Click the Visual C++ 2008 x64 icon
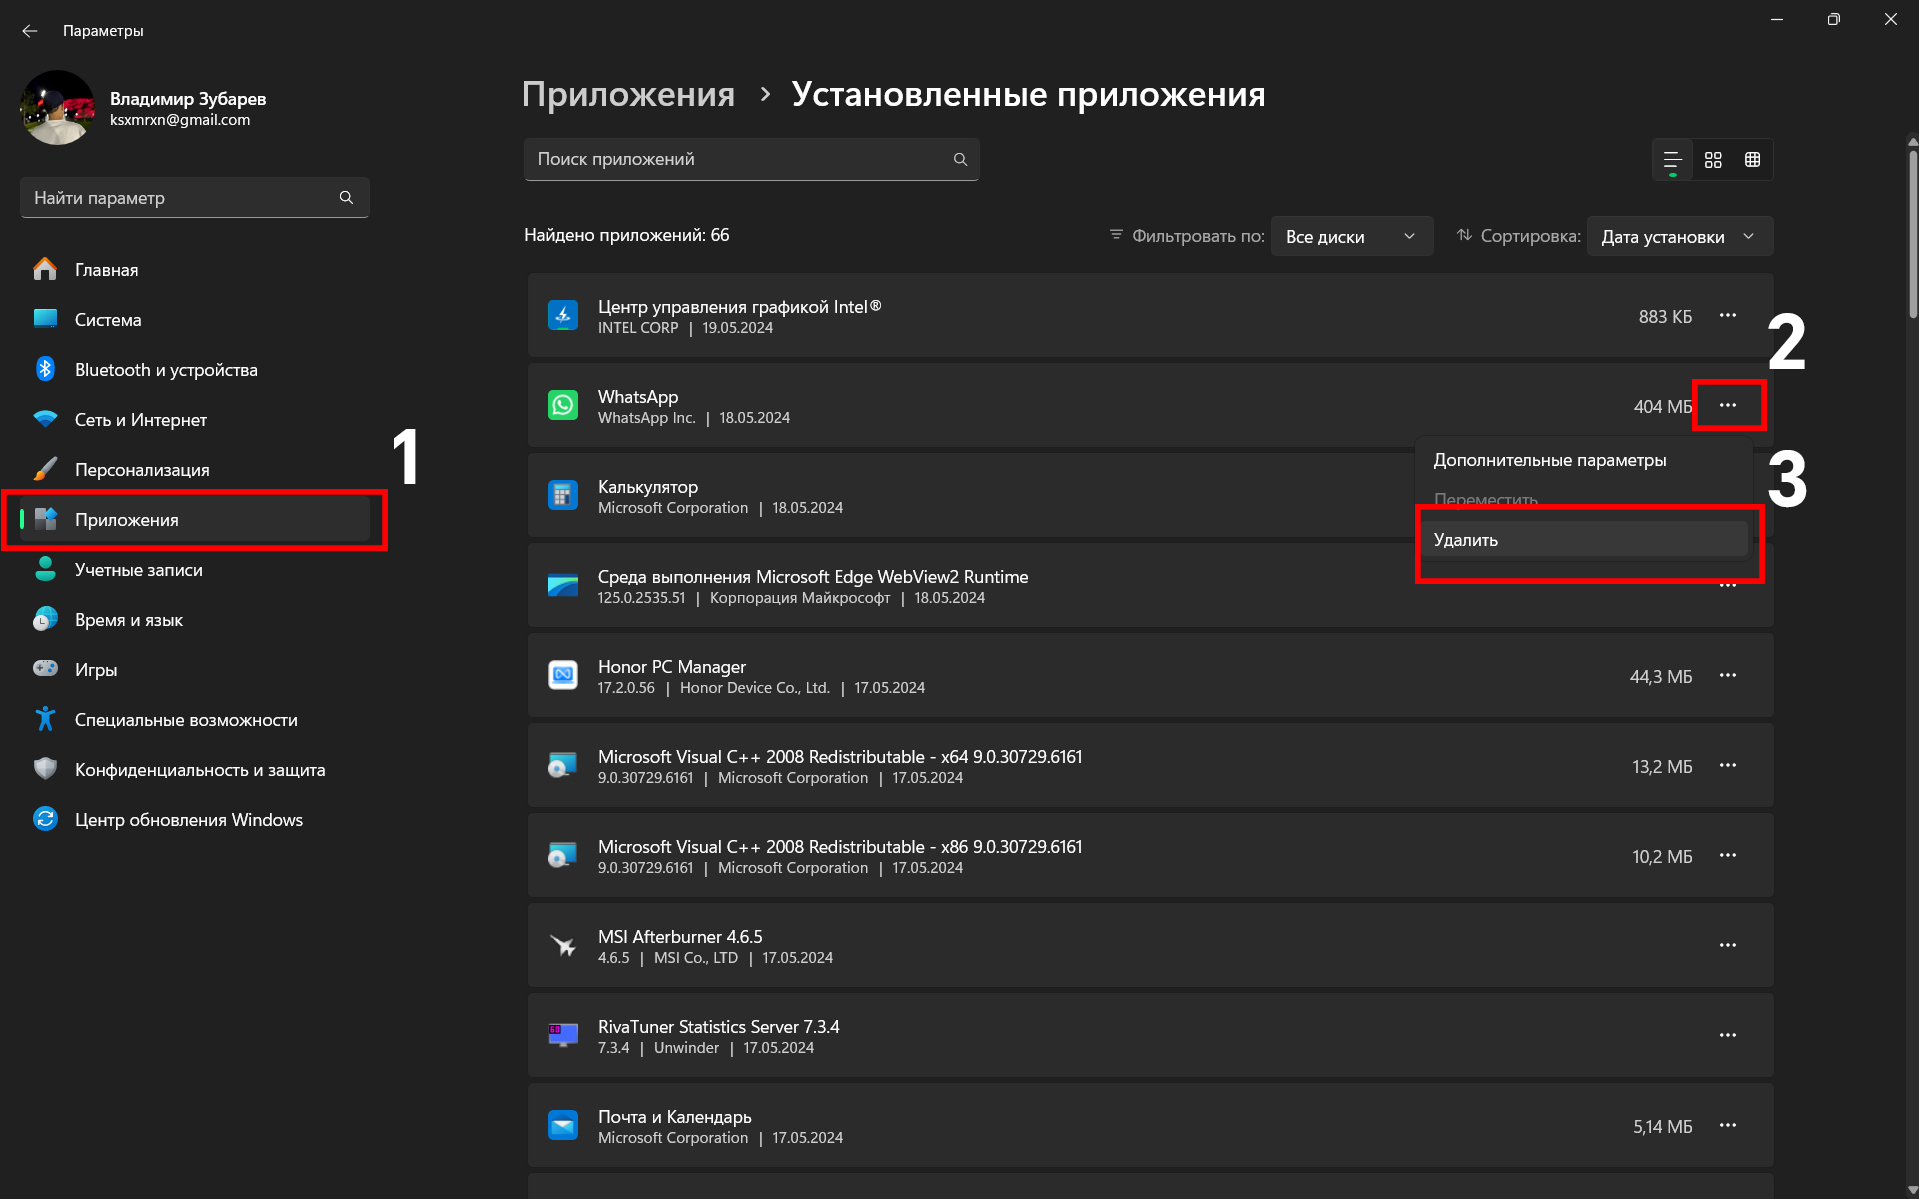This screenshot has height=1199, width=1919. [x=563, y=765]
